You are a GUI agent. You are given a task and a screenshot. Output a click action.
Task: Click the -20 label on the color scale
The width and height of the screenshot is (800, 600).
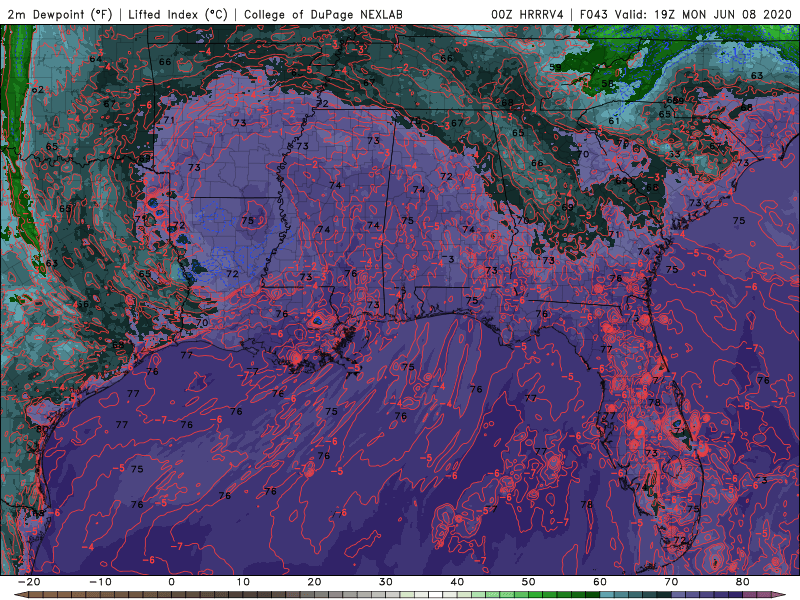point(28,582)
